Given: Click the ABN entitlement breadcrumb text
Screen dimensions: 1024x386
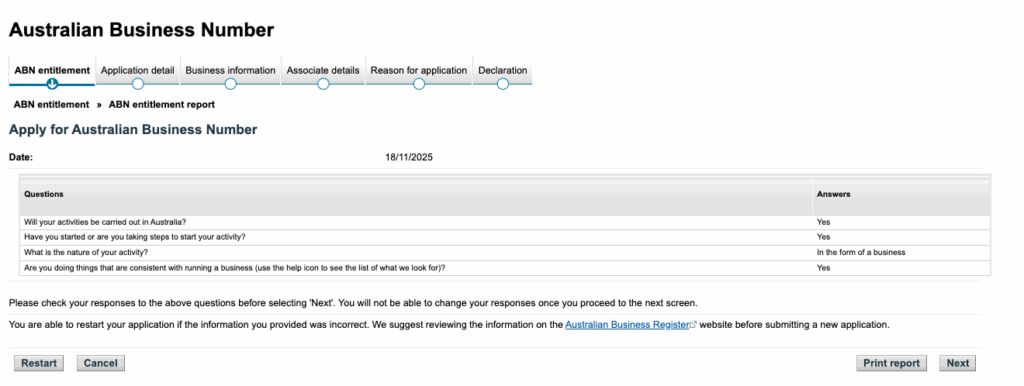Looking at the screenshot, I should [x=52, y=105].
